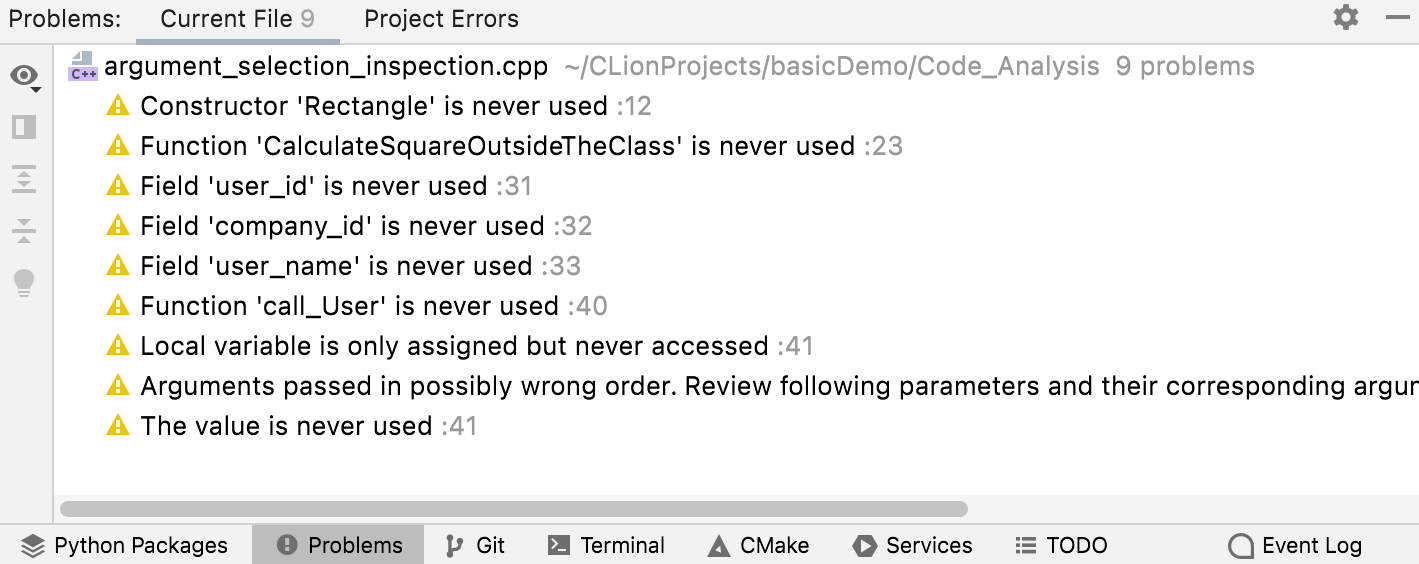
Task: Click the horizontal scrollbar in the problems list
Action: 513,509
